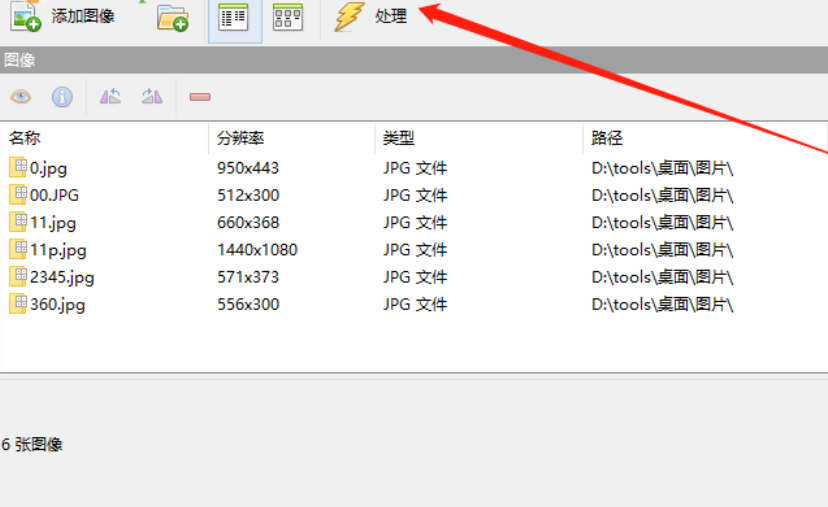Remove selected image with the red minus icon
Image resolution: width=828 pixels, height=507 pixels.
pyautogui.click(x=200, y=97)
